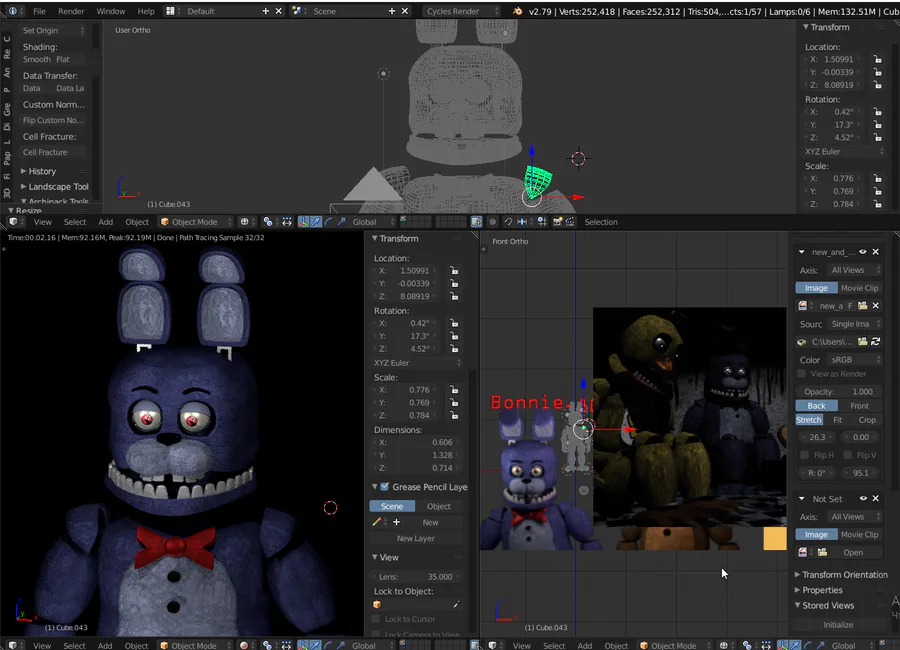Viewport: 900px width, 650px height.
Task: Open the Help menu
Action: 146,11
